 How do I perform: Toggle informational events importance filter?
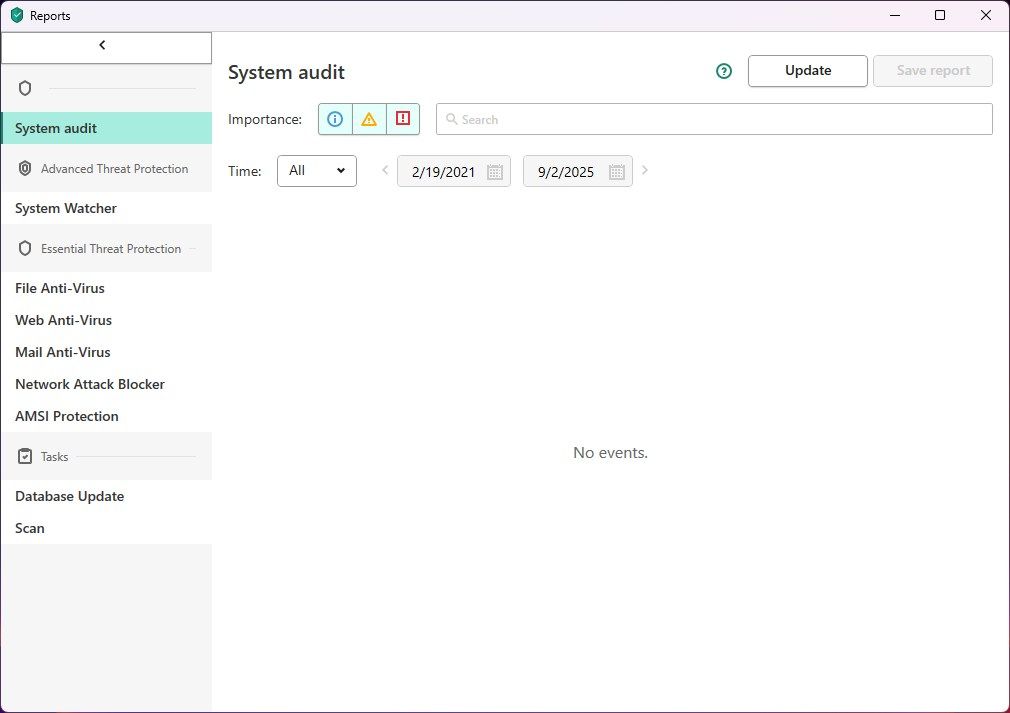335,119
